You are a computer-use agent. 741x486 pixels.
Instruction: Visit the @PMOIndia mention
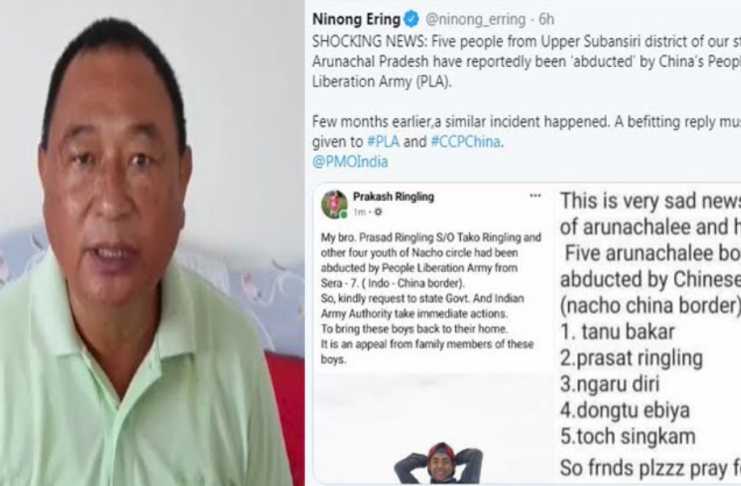point(350,162)
